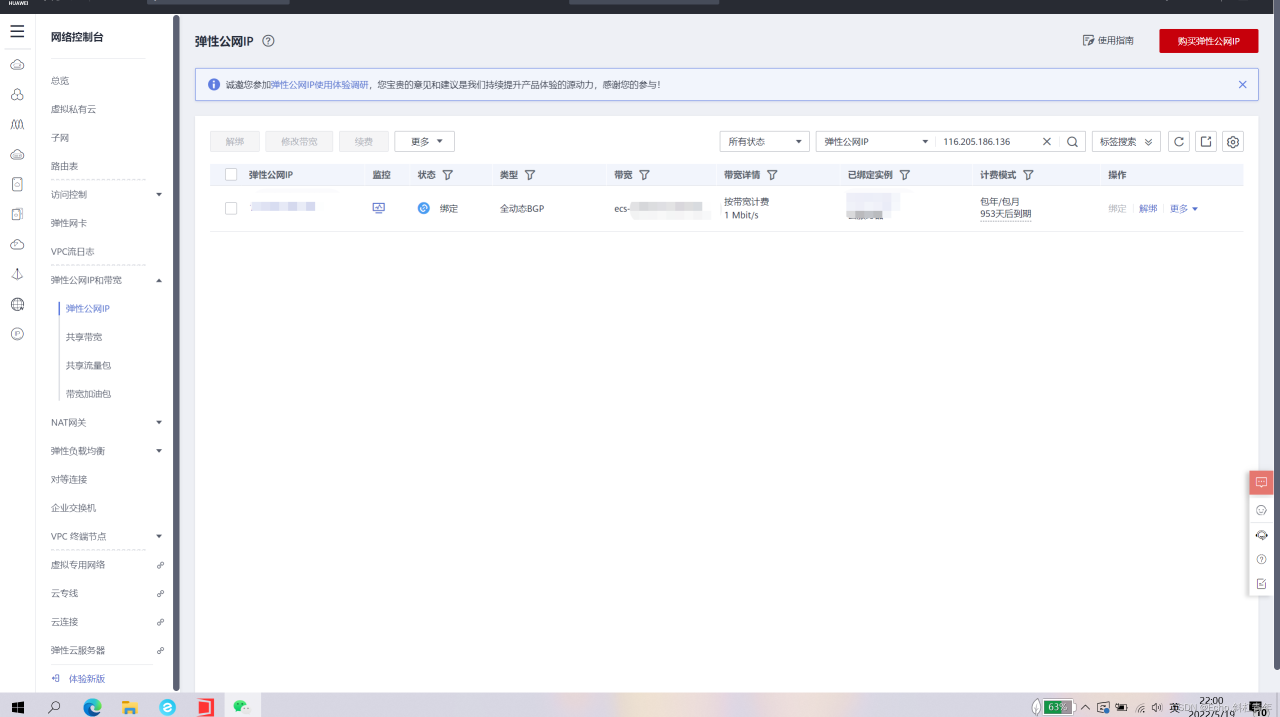1280x717 pixels.
Task: Select 共享带宽 in the sidebar
Action: pyautogui.click(x=84, y=337)
